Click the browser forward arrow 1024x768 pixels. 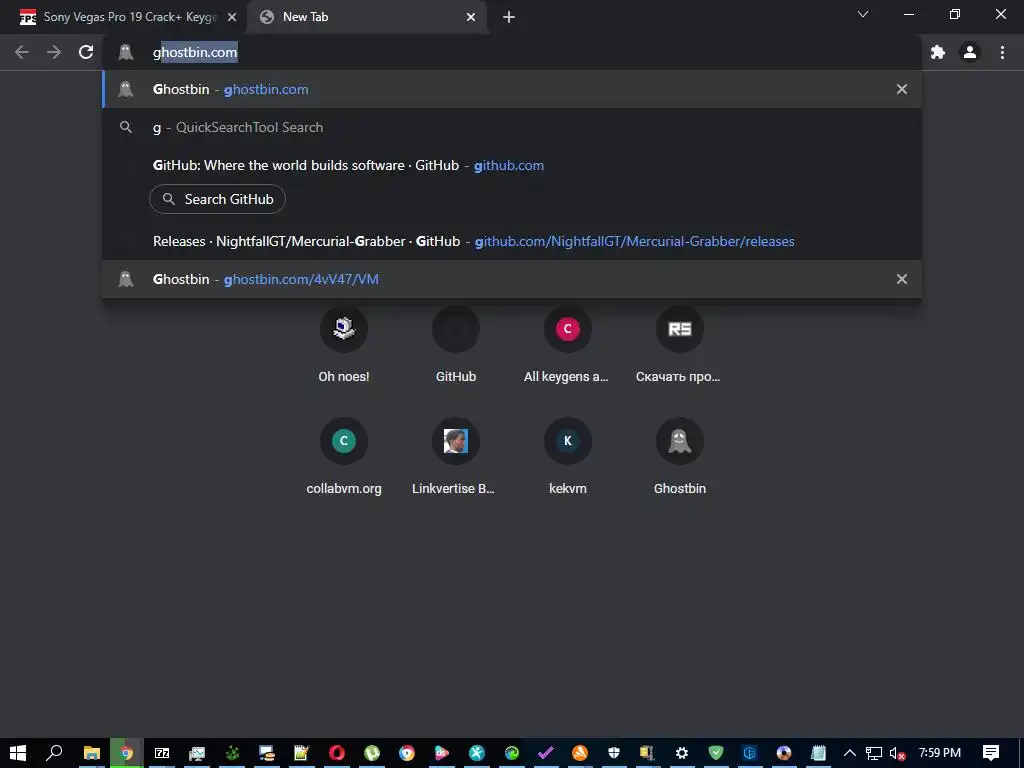[x=54, y=52]
